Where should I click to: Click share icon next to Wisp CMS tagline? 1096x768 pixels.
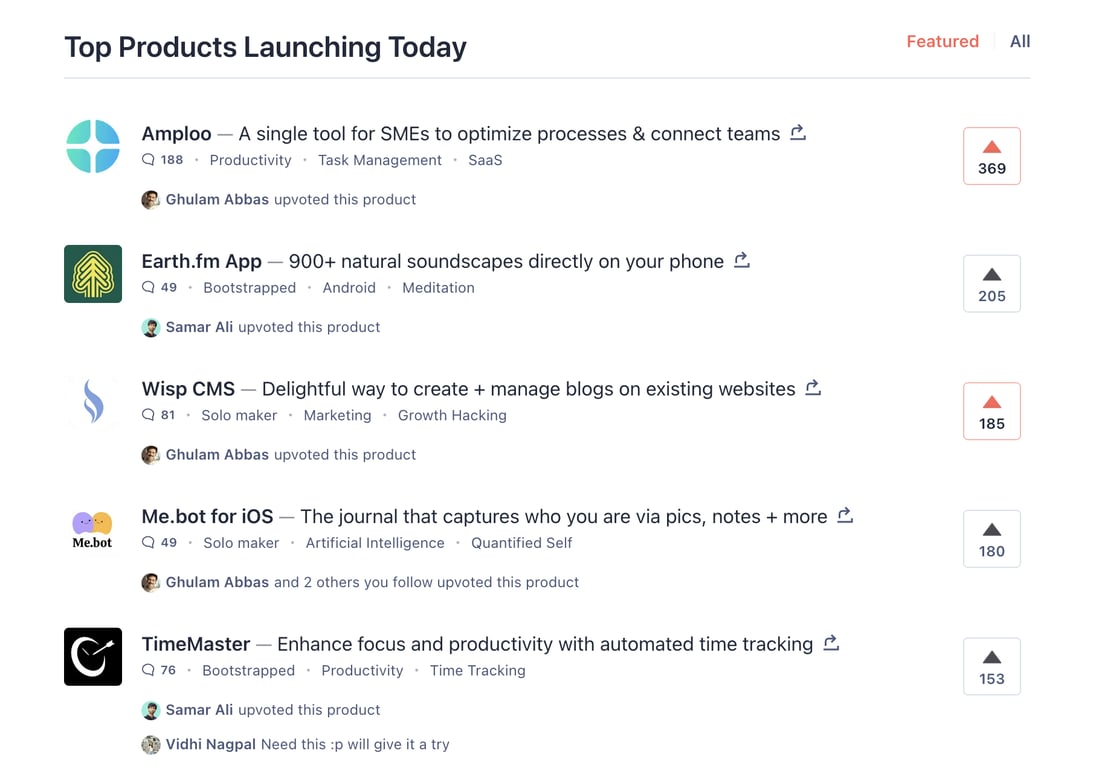point(813,387)
